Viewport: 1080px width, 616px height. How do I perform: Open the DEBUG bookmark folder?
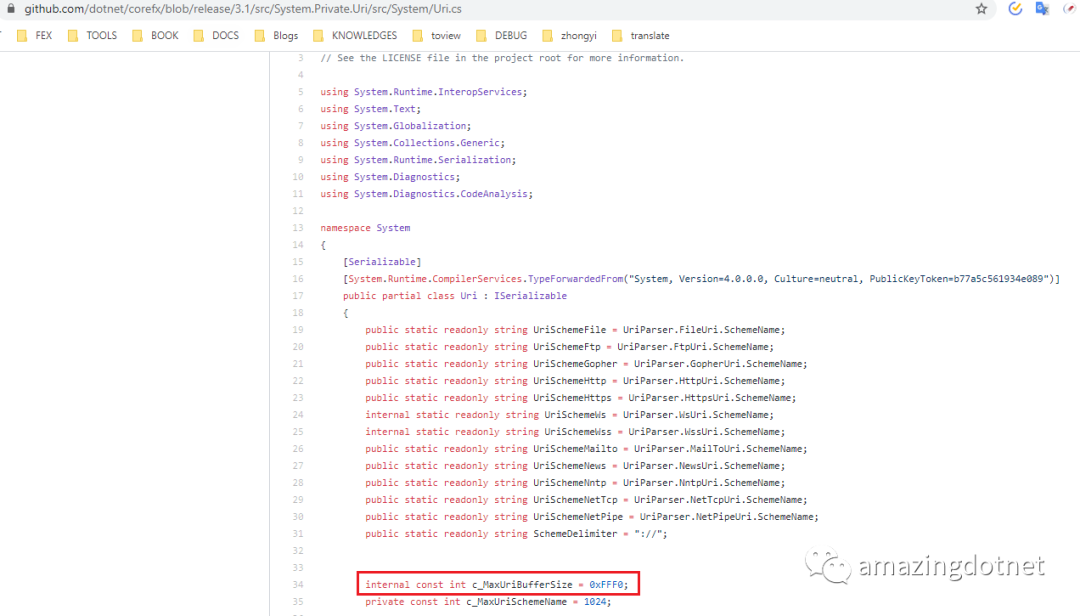[x=501, y=36]
